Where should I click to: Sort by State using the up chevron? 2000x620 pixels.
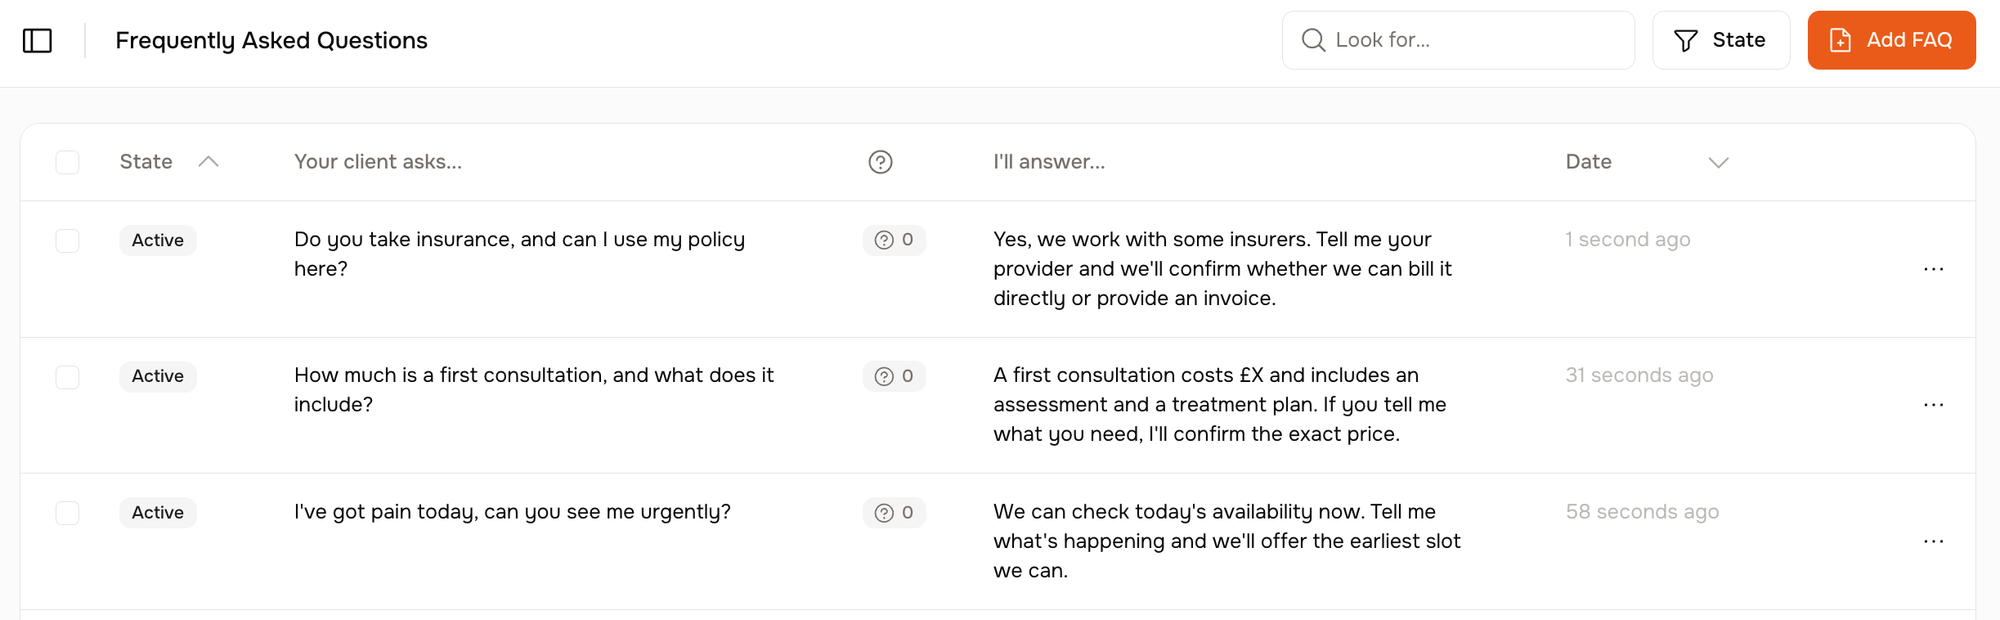coord(208,162)
